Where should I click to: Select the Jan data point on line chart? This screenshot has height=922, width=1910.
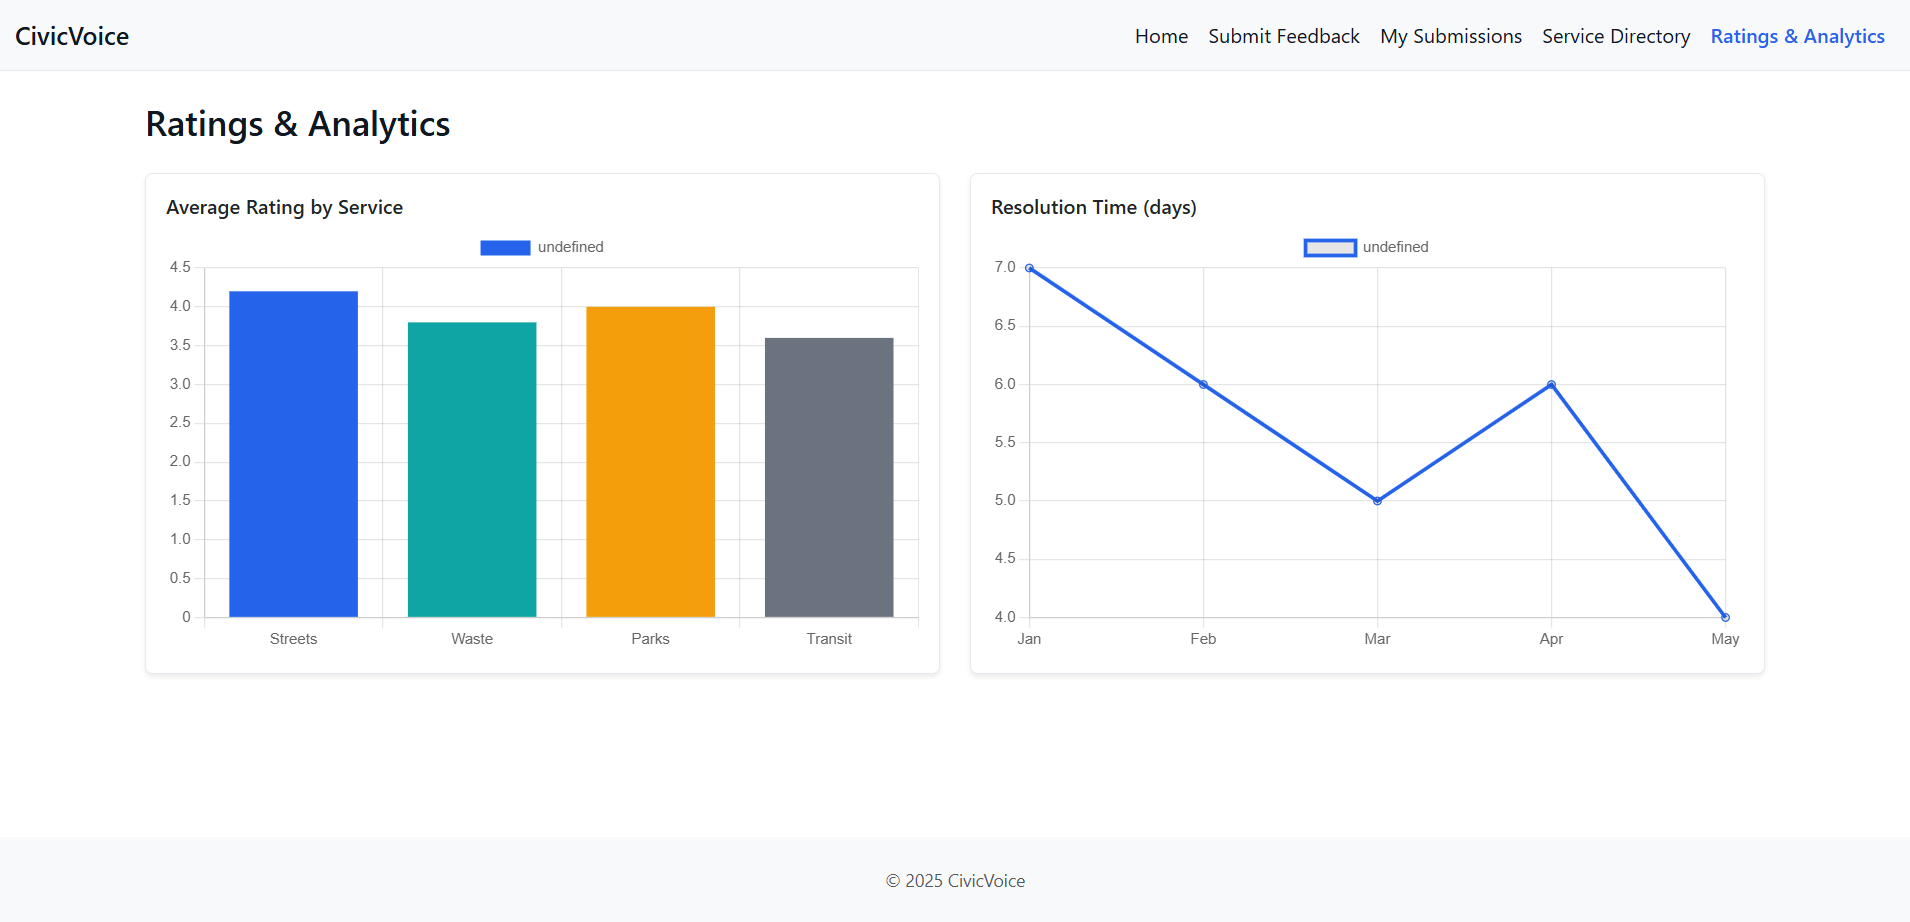point(1029,268)
